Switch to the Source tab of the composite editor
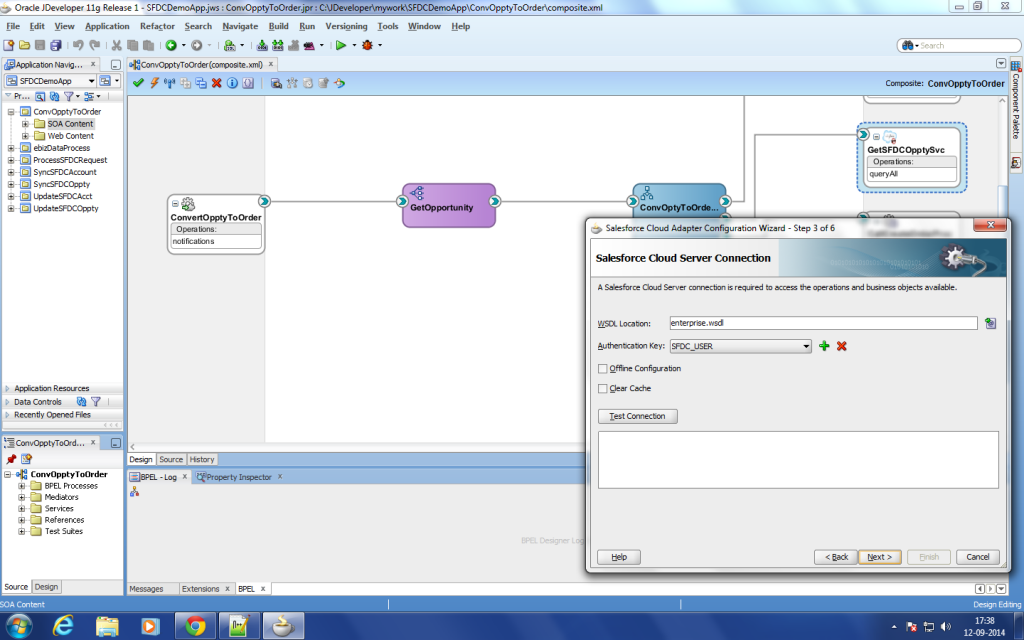 [x=171, y=460]
